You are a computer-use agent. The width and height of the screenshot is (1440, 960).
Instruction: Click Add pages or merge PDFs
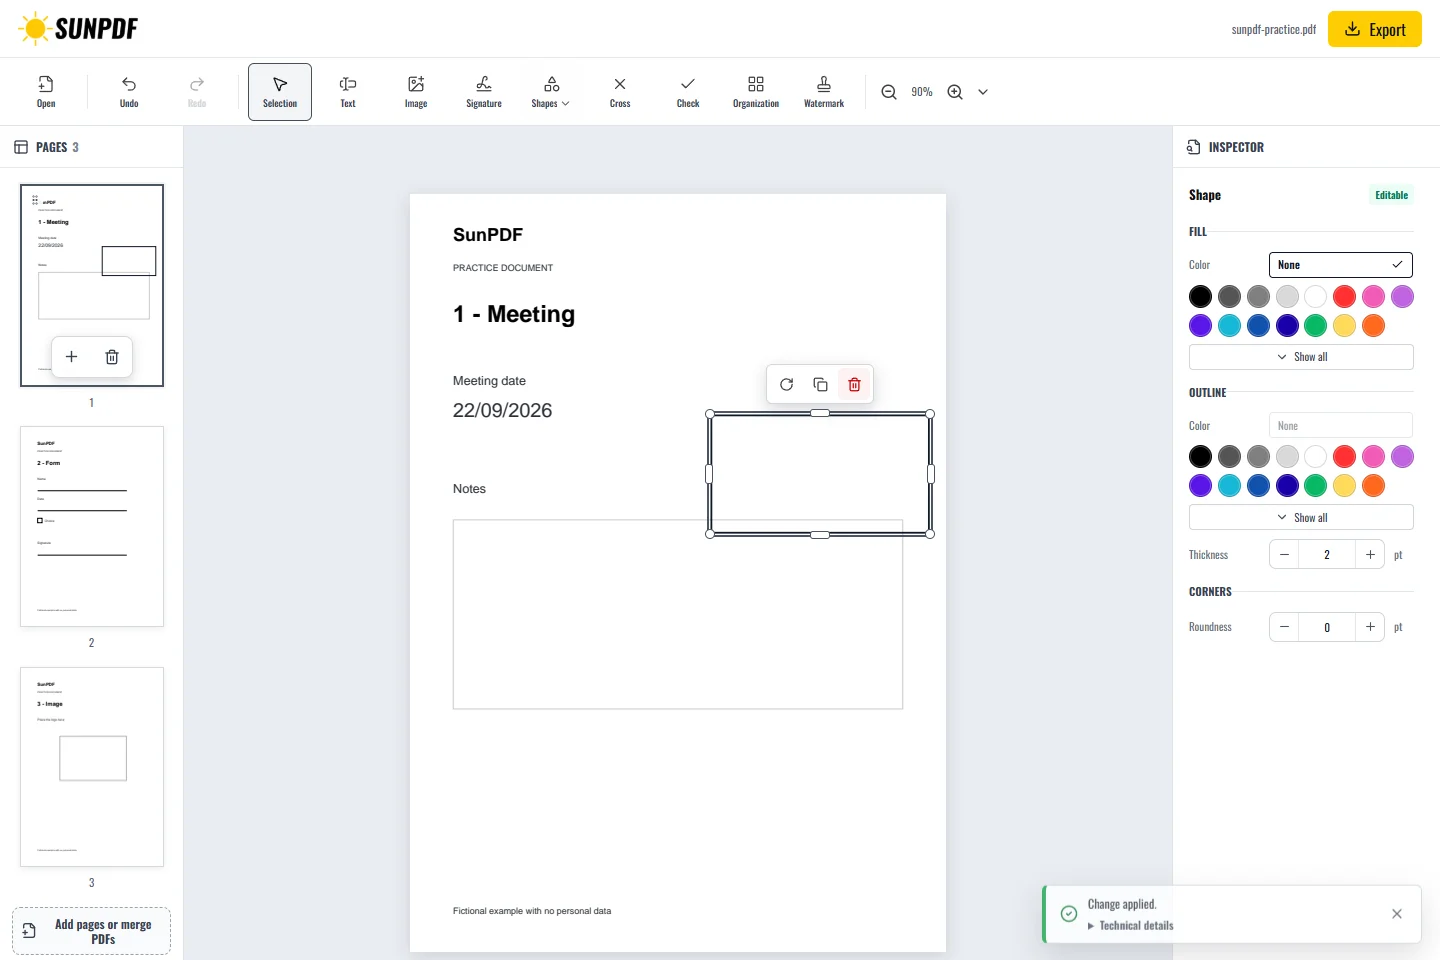[92, 931]
